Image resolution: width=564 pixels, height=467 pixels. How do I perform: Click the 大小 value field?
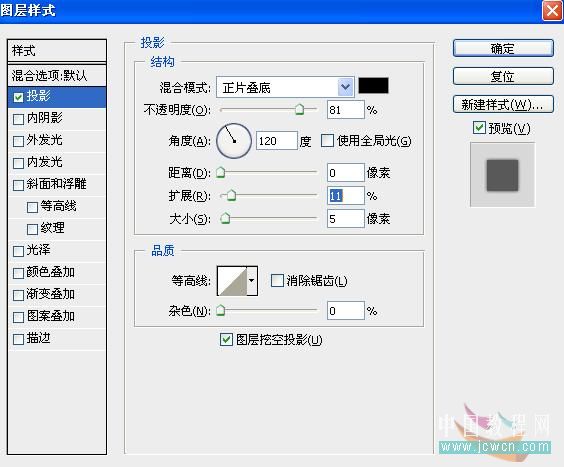(x=346, y=219)
